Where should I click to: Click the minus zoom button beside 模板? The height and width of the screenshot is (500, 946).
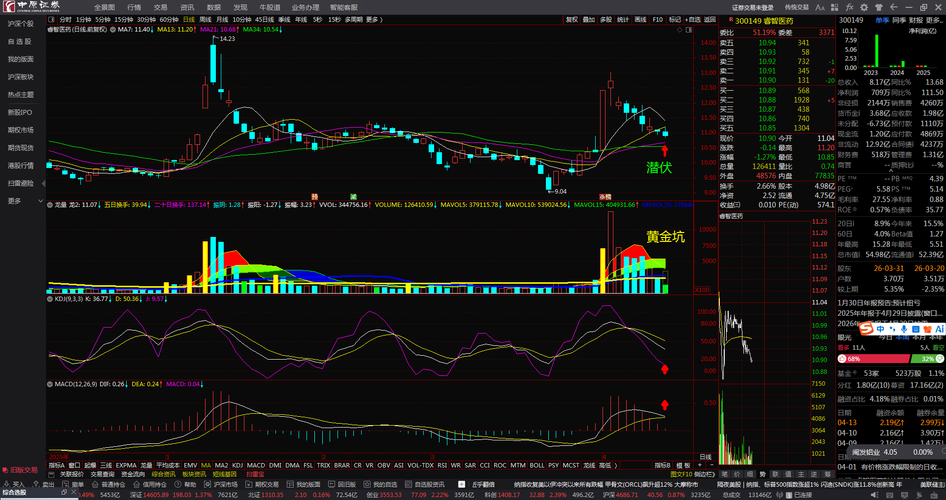coord(712,465)
